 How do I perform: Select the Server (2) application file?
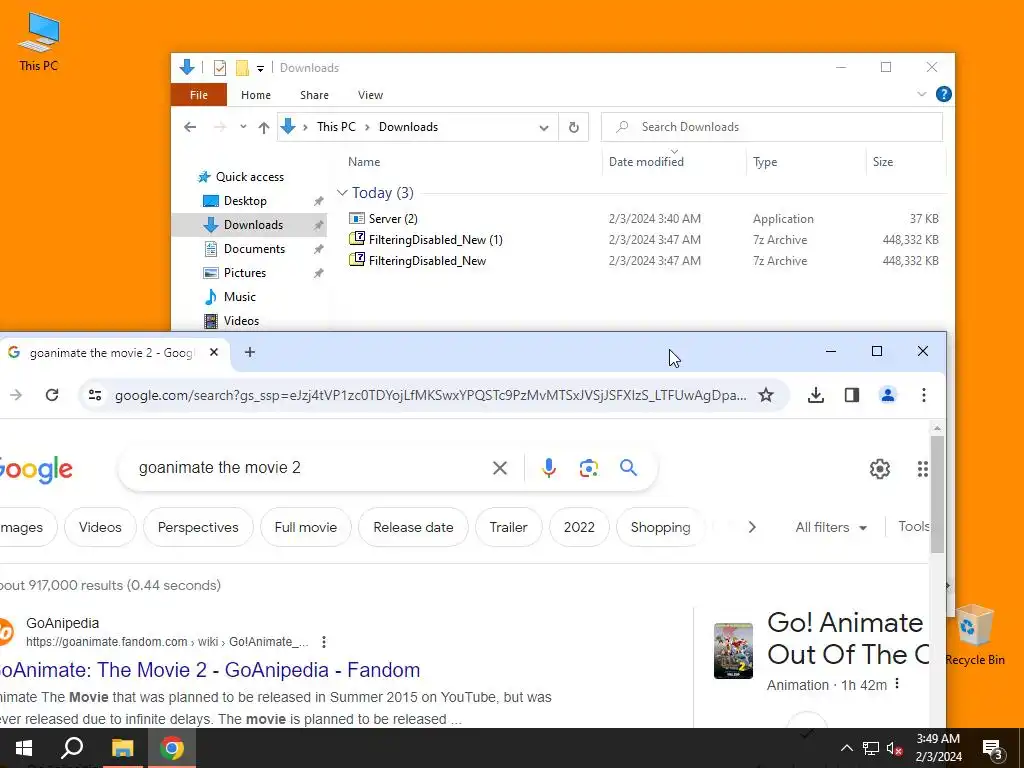pos(392,219)
